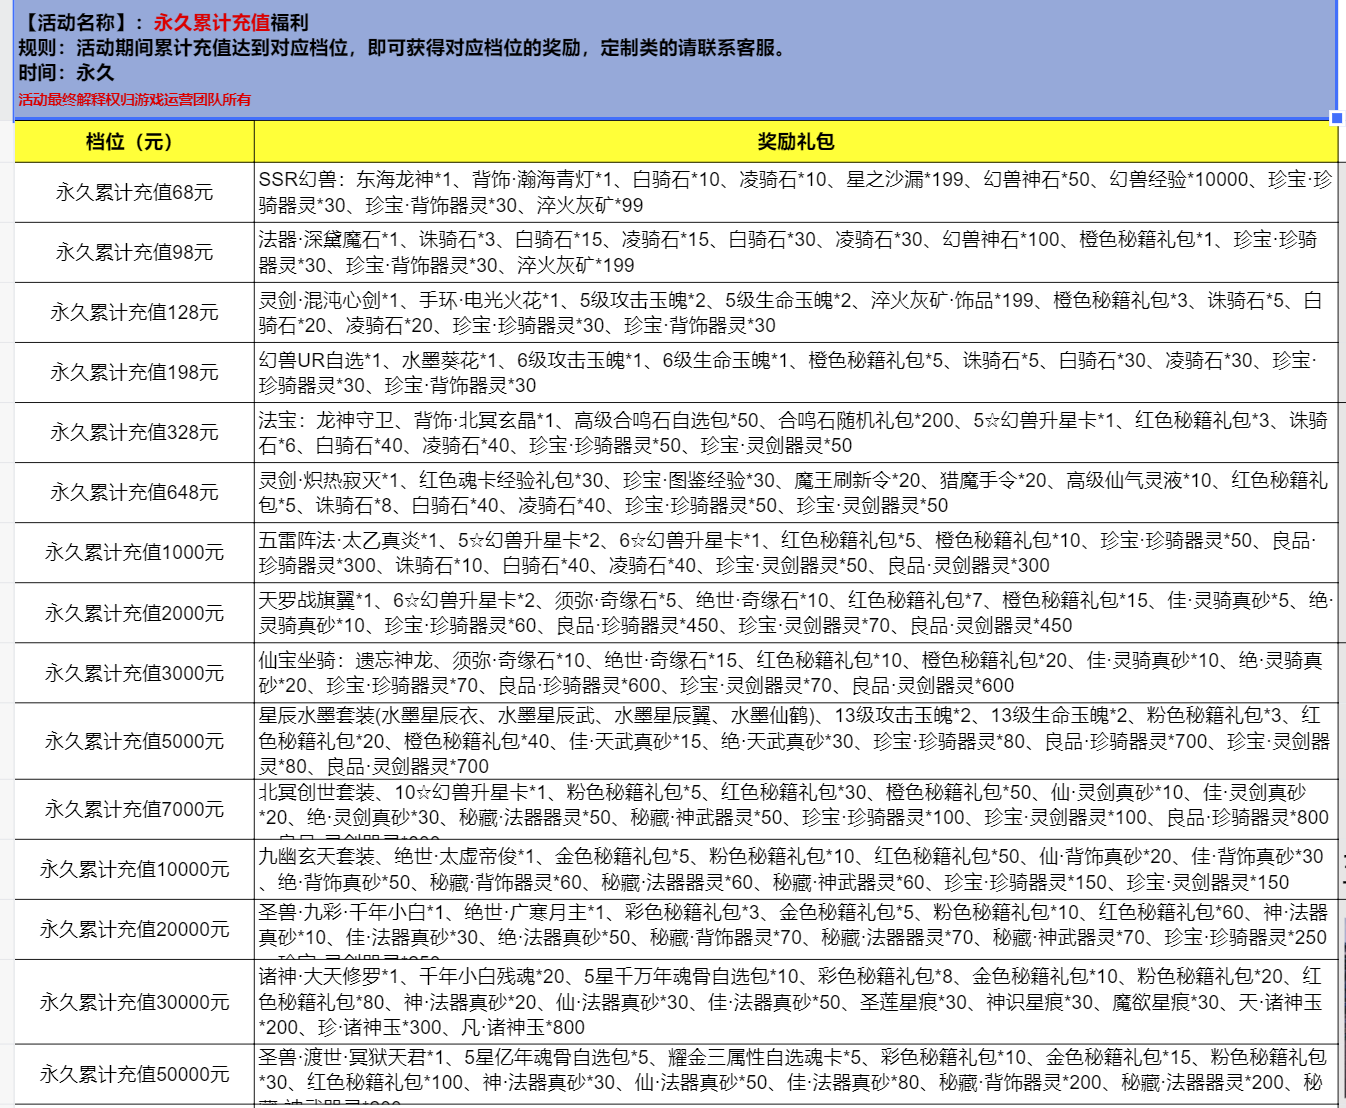This screenshot has height=1108, width=1346.
Task: Click the 永久累计充值328元 row label
Action: (134, 432)
